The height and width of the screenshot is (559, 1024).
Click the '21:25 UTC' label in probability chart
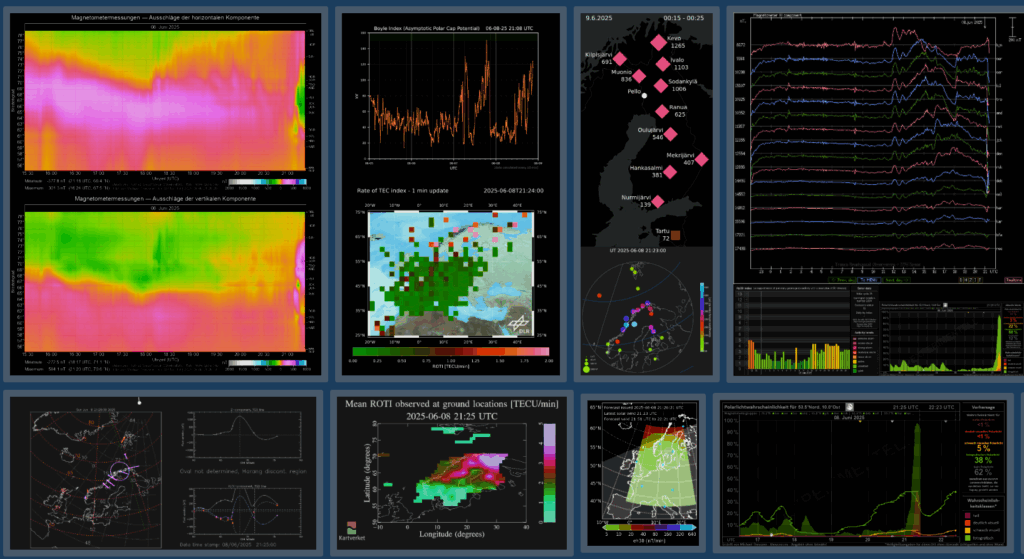(906, 407)
